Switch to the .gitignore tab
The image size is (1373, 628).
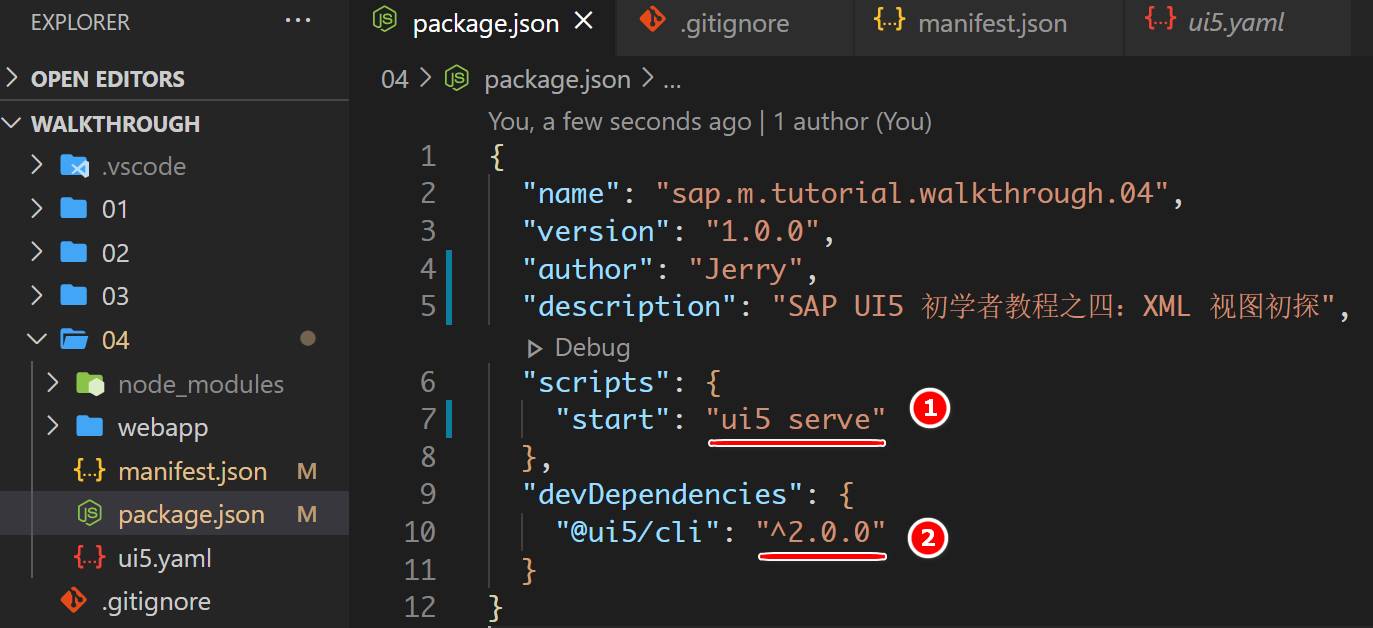click(733, 22)
